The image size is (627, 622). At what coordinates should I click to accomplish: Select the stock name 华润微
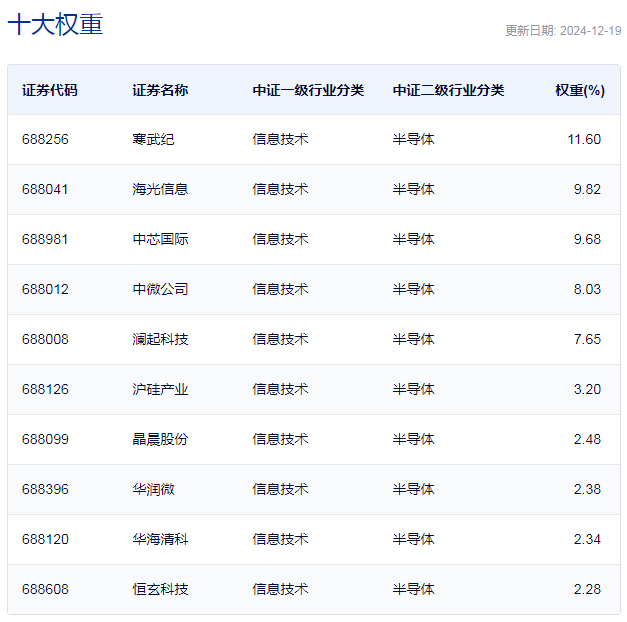tap(153, 489)
